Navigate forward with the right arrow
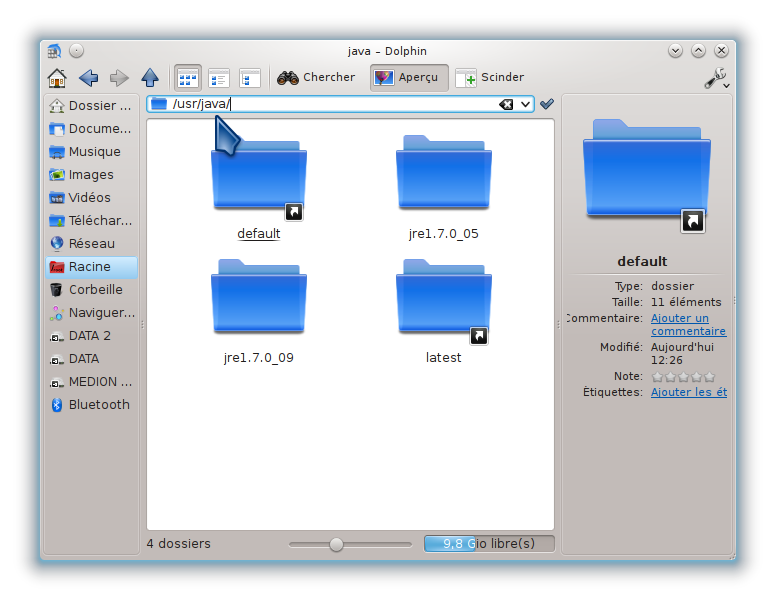Screen dimensions: 776x600 point(119,78)
